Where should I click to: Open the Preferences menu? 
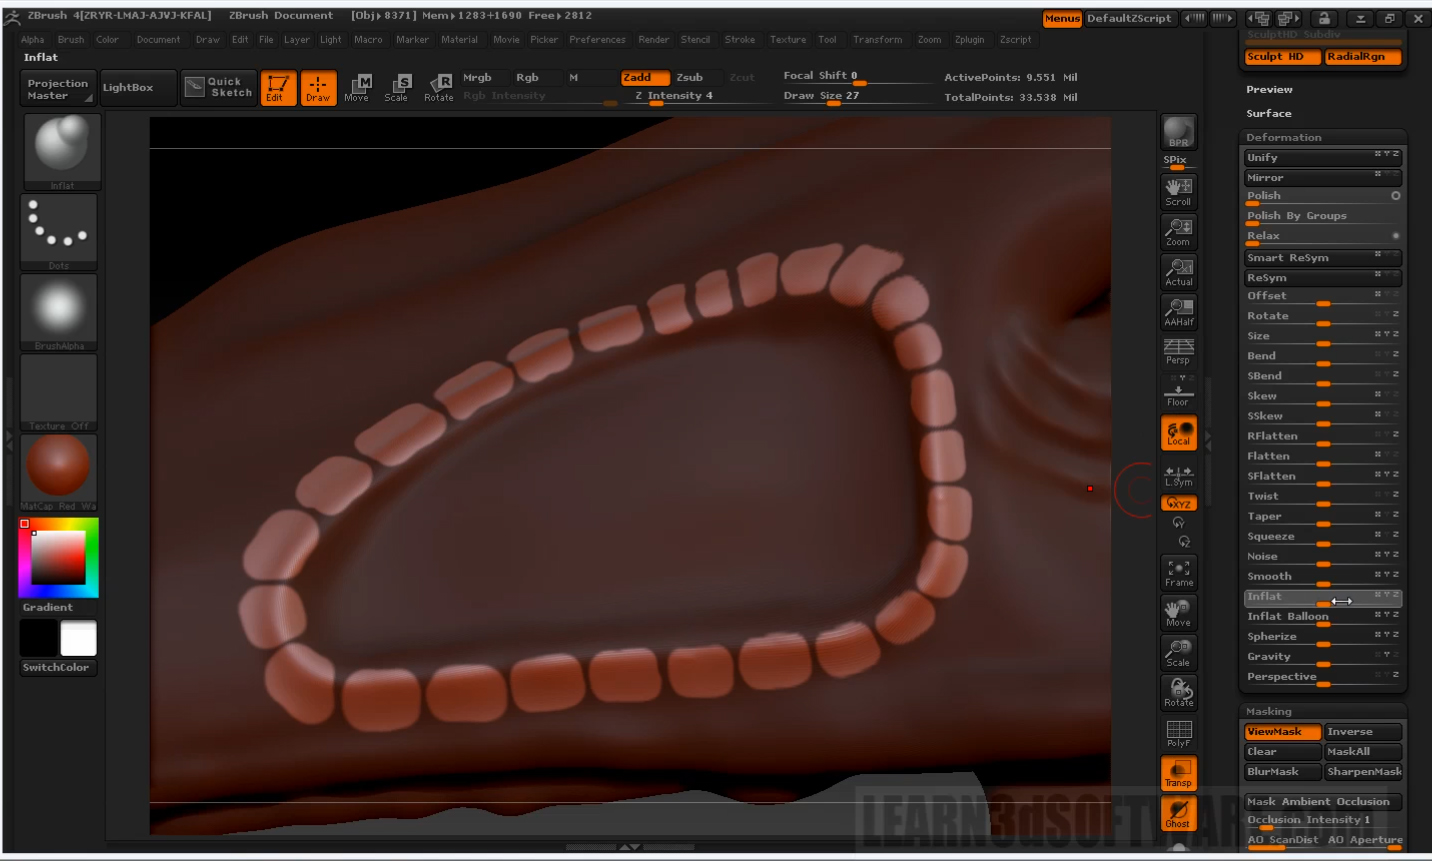click(597, 40)
